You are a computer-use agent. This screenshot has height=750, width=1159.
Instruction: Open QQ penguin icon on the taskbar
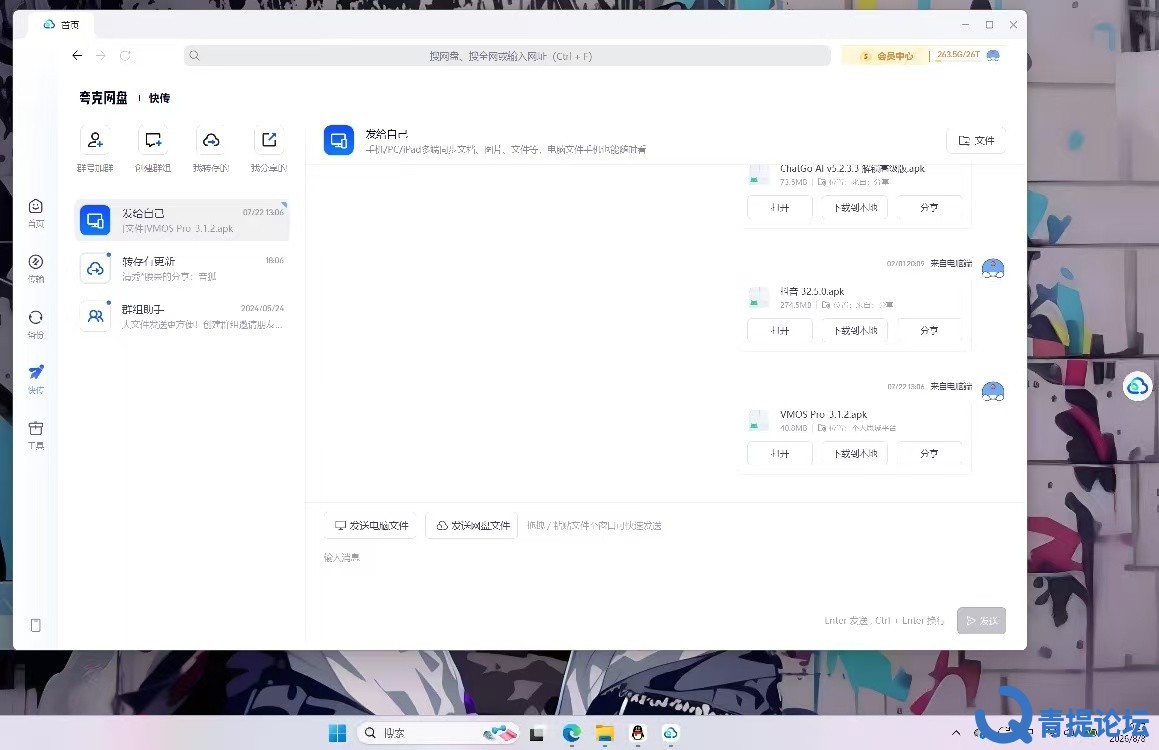(x=638, y=733)
